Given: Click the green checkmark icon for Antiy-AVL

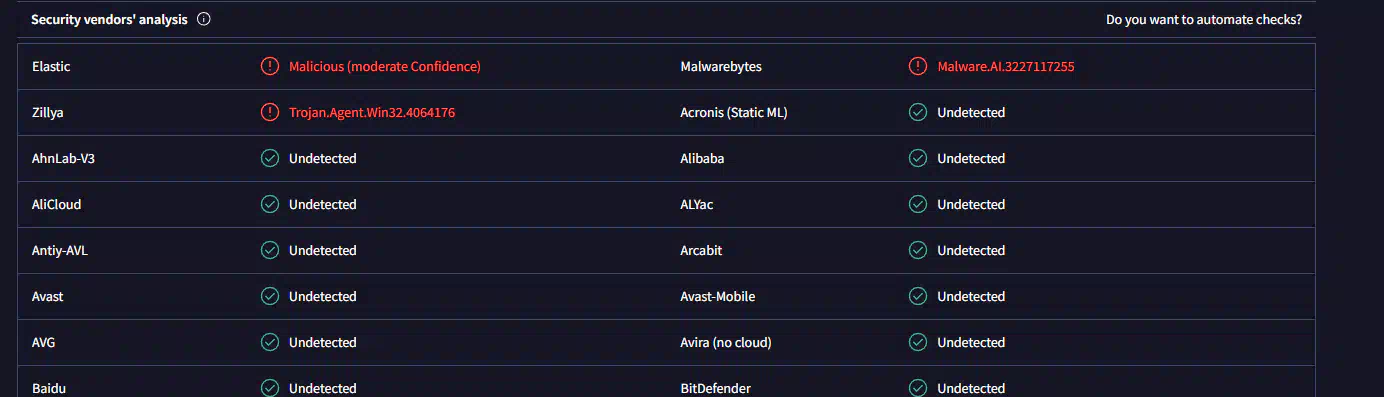Looking at the screenshot, I should tap(270, 250).
